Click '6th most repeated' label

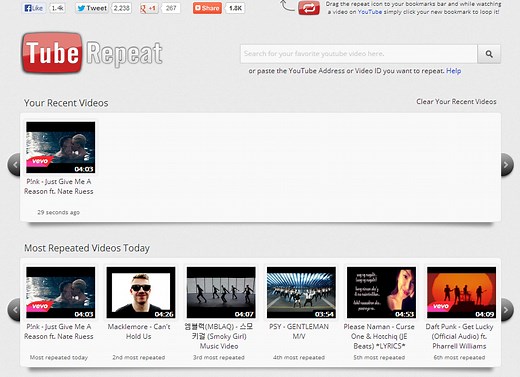click(459, 357)
